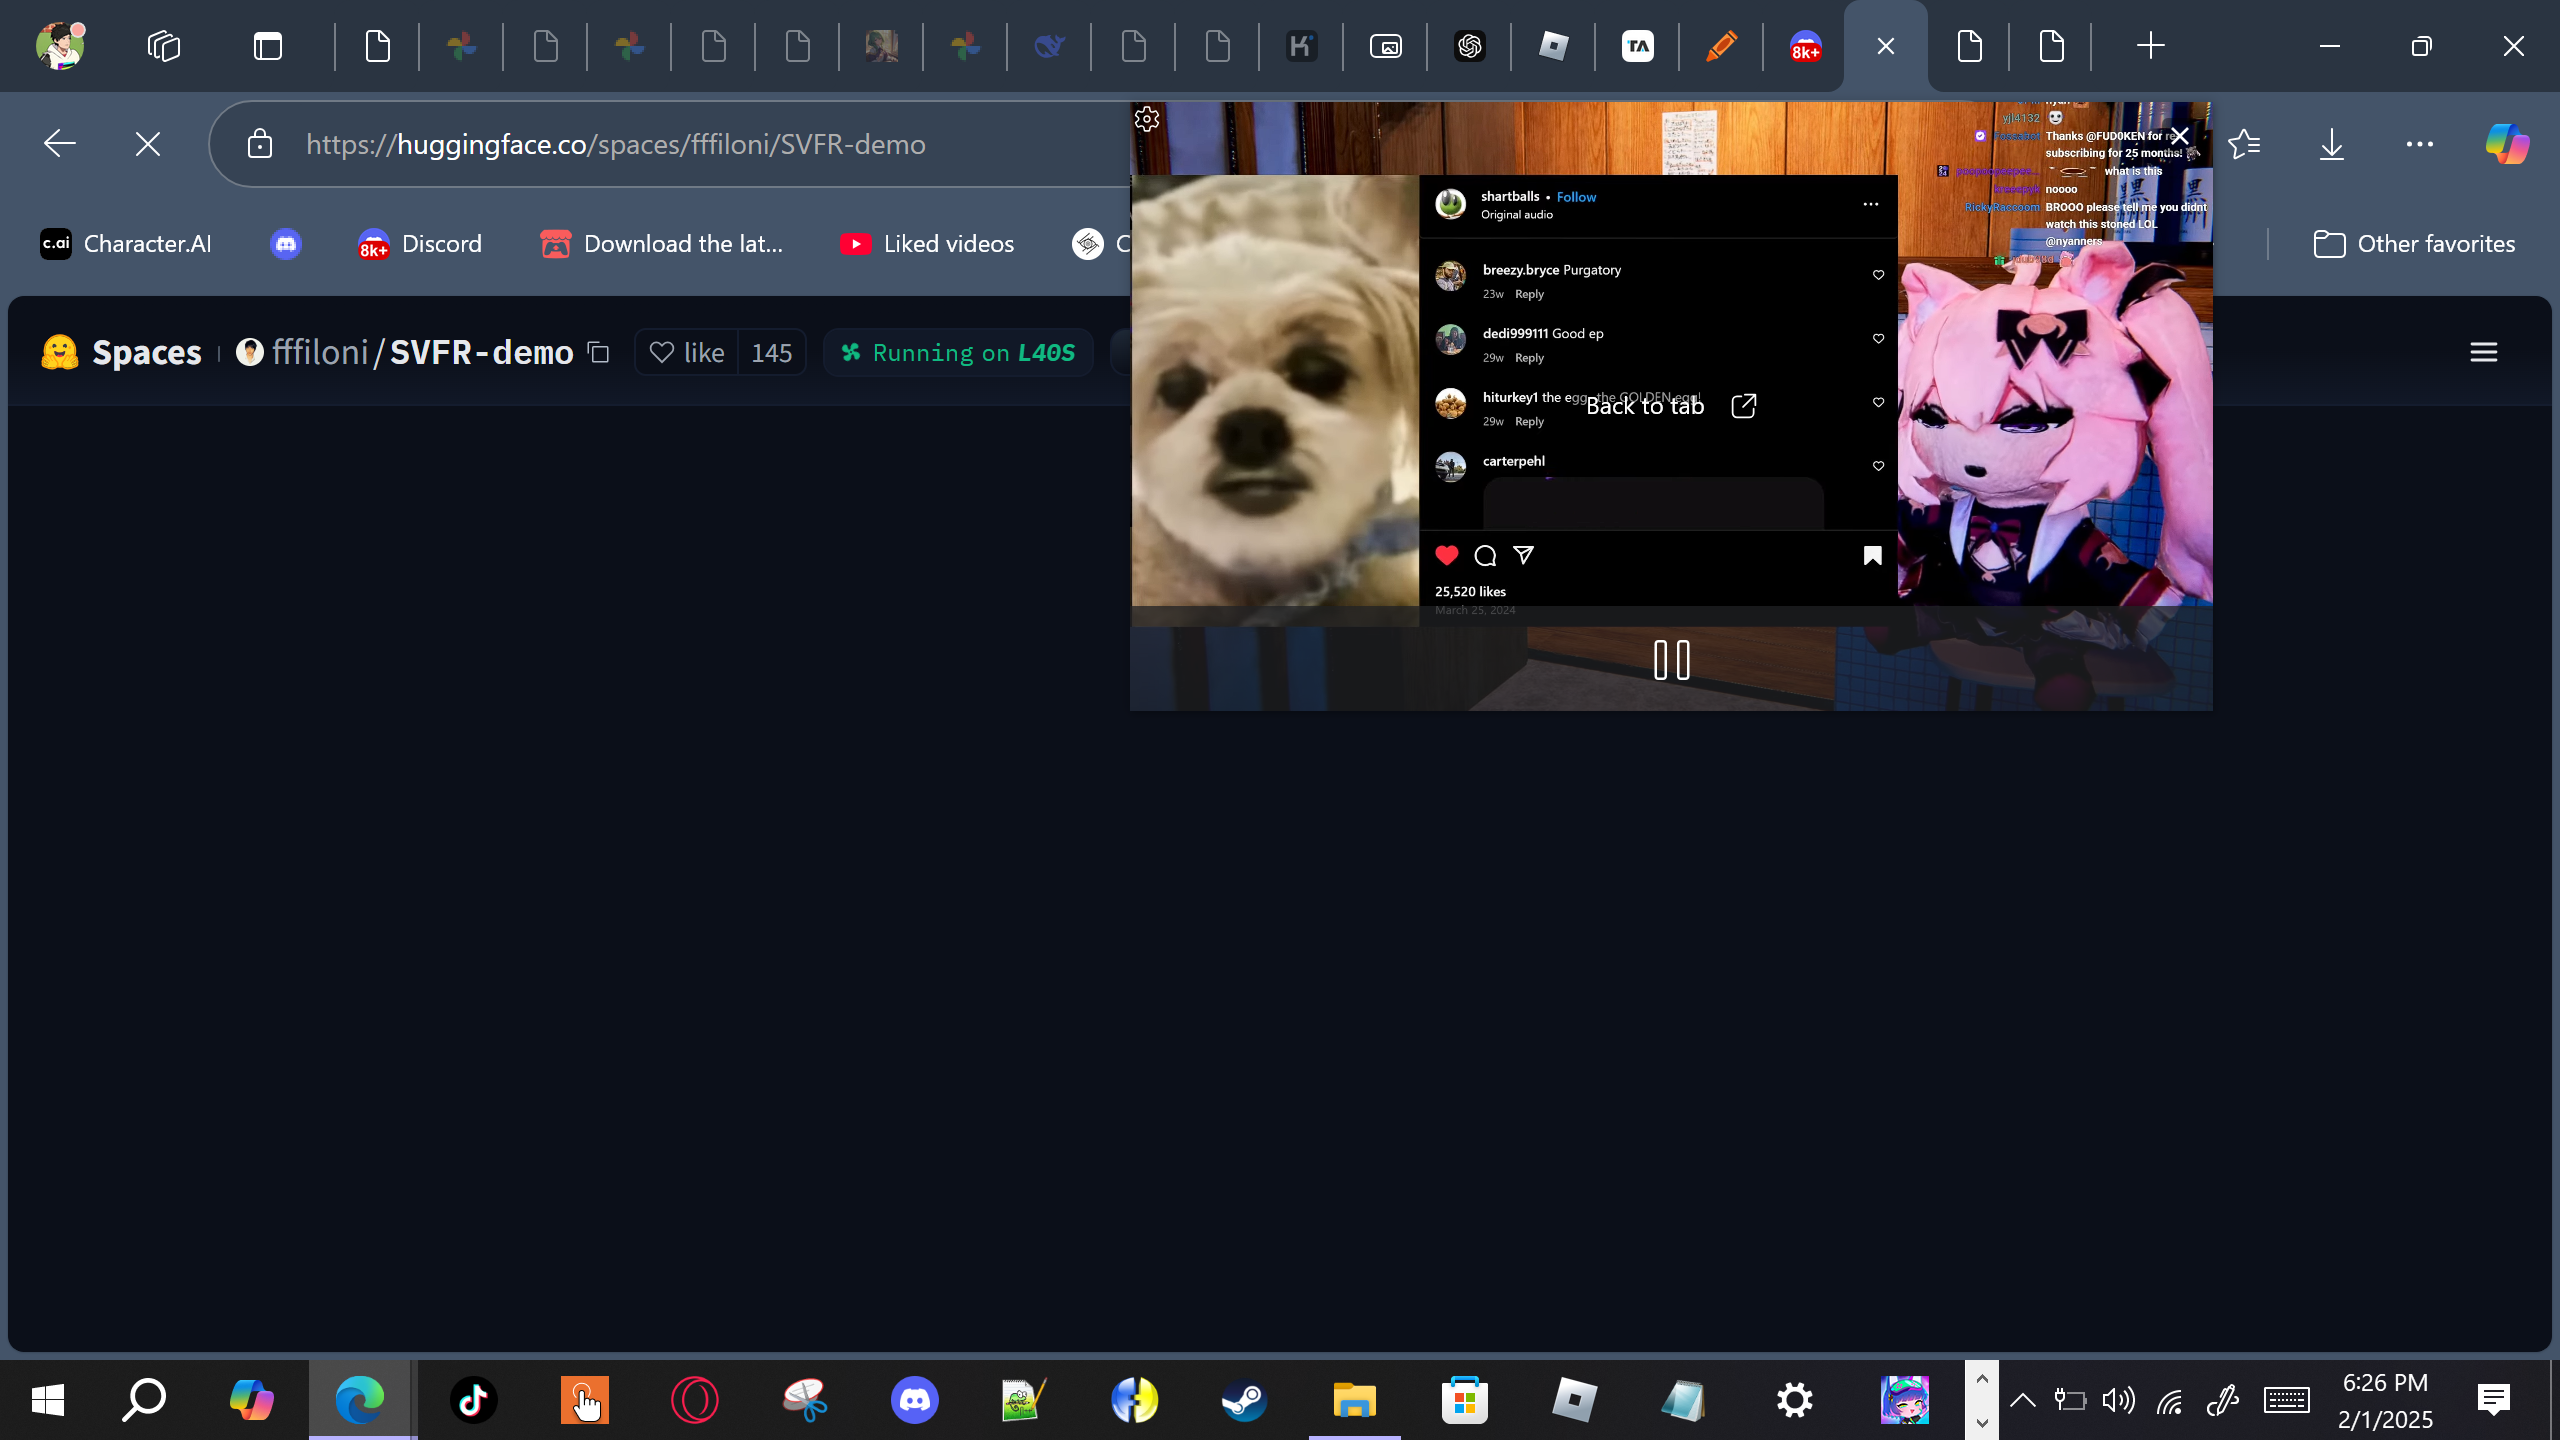Open the favorites star list
Image resolution: width=2560 pixels, height=1440 pixels.
point(2244,145)
